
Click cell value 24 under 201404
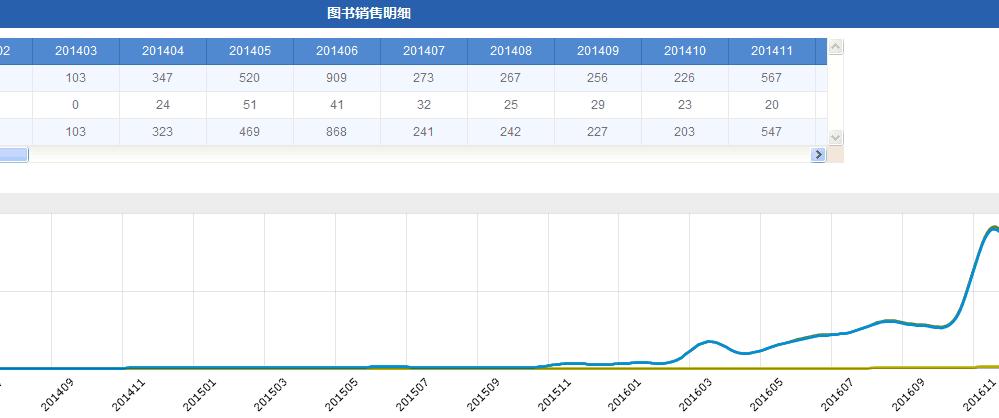pos(163,104)
